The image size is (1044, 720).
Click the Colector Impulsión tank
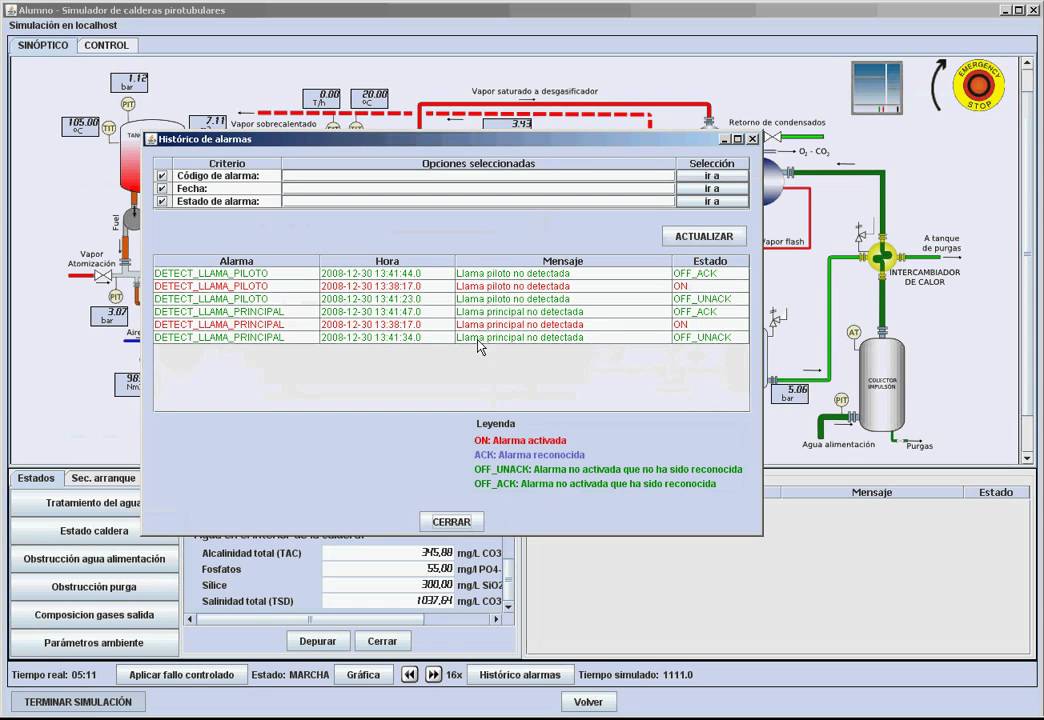tap(882, 384)
